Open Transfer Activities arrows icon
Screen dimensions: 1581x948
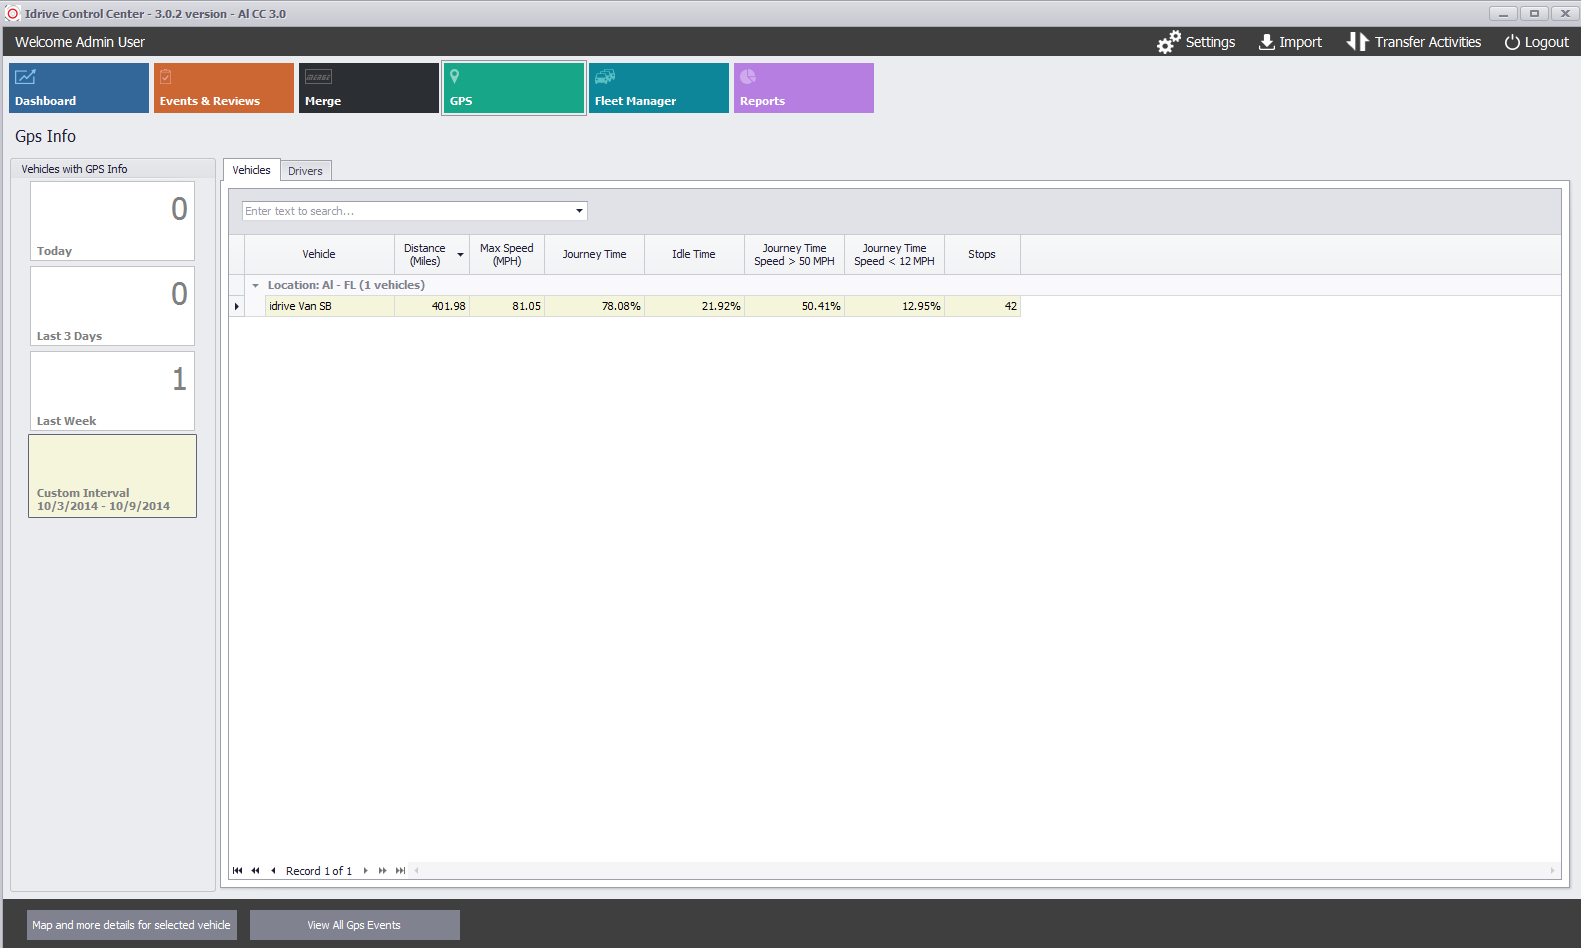pyautogui.click(x=1356, y=42)
